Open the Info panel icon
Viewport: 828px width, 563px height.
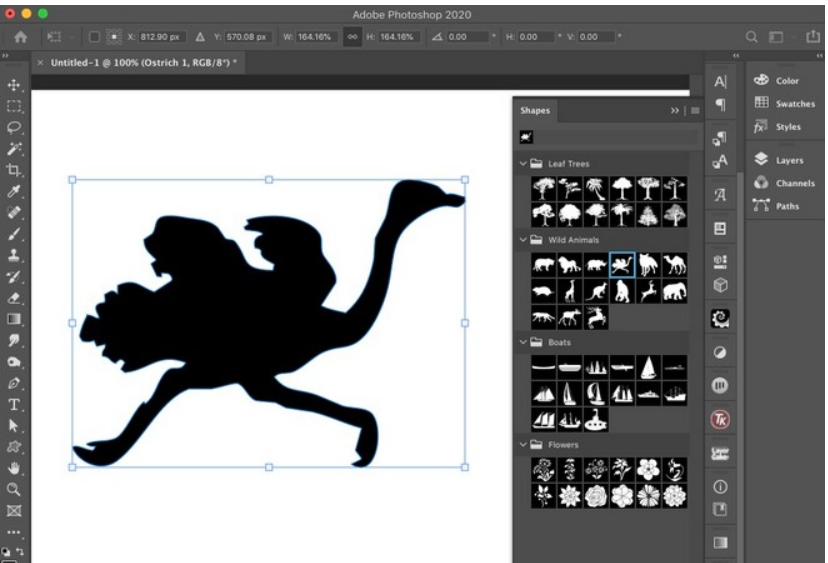tap(720, 486)
